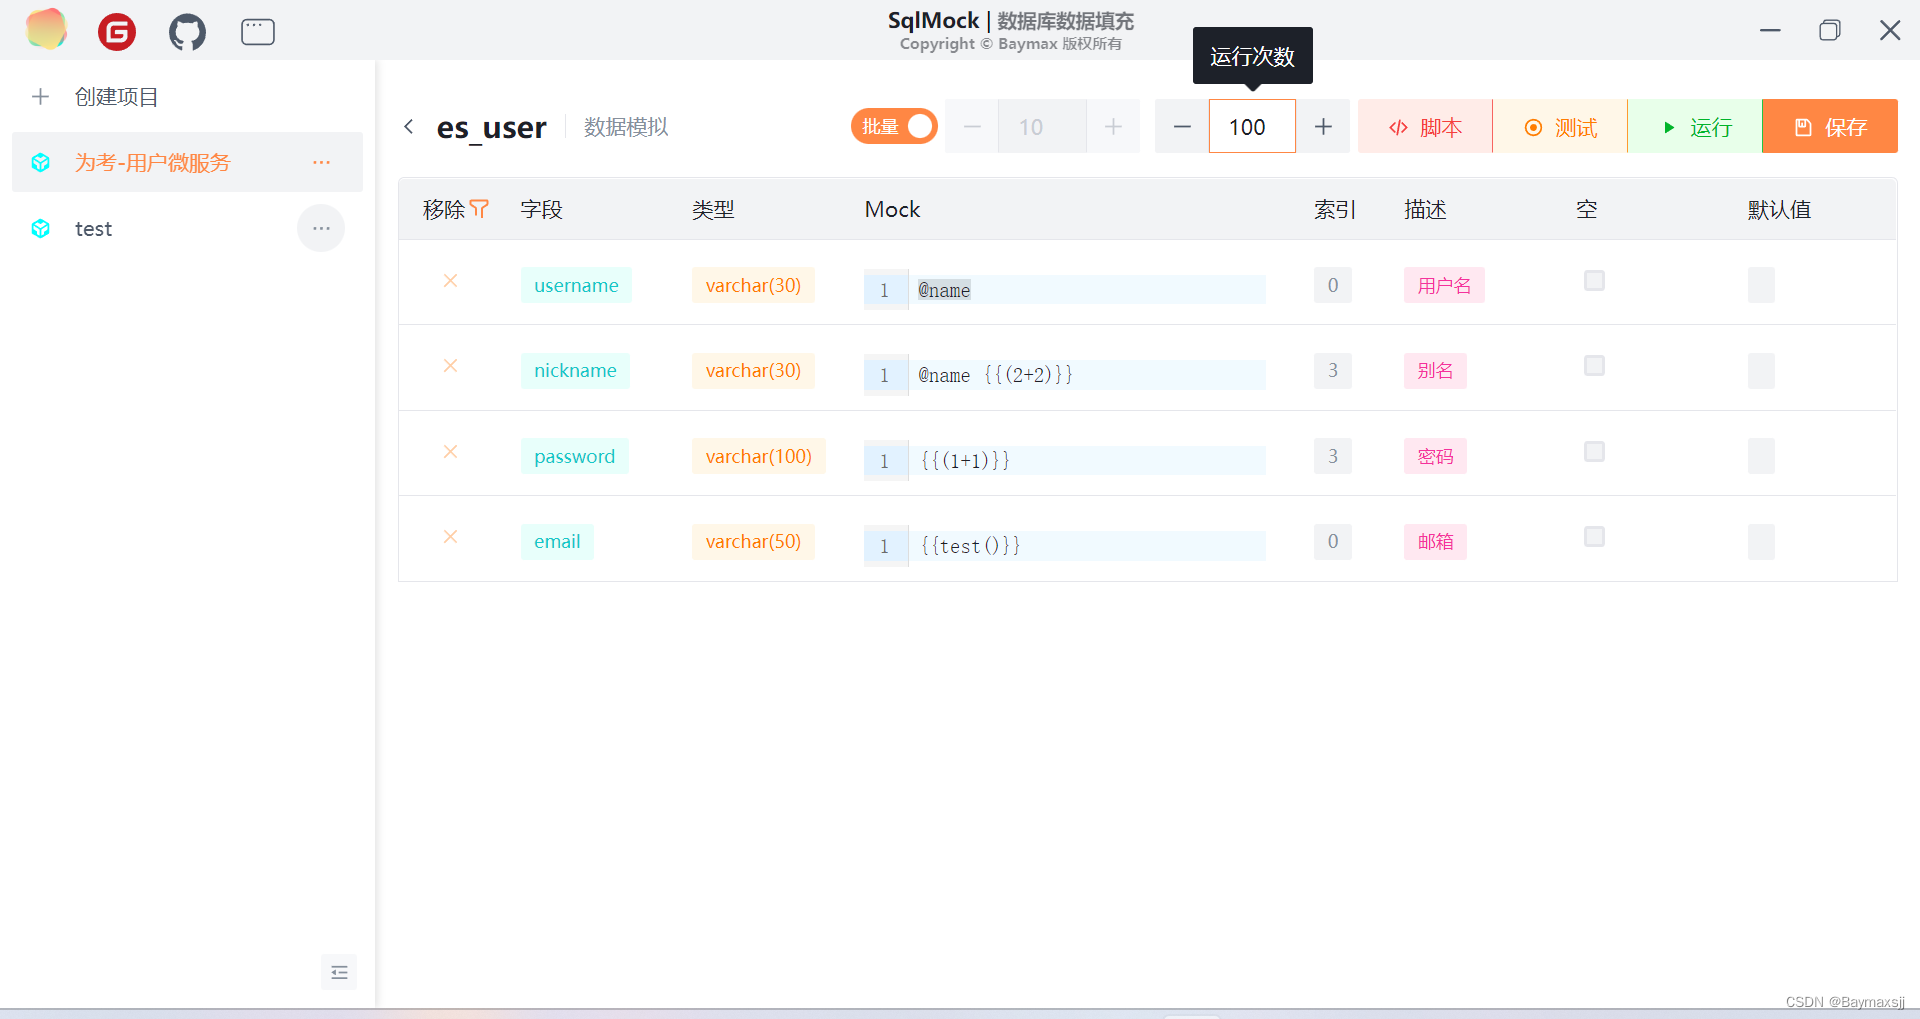The height and width of the screenshot is (1019, 1920).
Task: Click the SqlMock colorful app logo
Action: click(46, 29)
